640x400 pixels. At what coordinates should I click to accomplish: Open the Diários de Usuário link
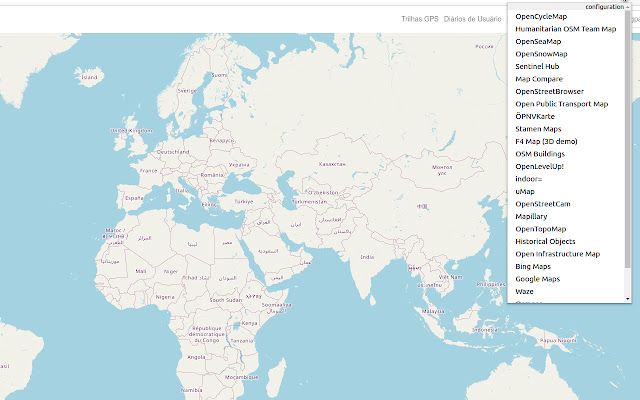pyautogui.click(x=473, y=18)
